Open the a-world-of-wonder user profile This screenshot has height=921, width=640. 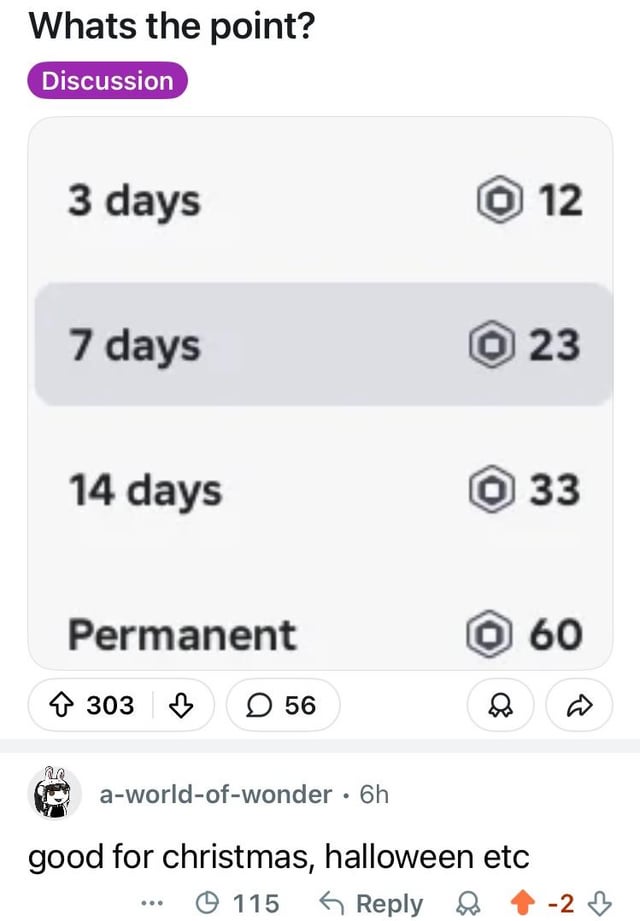215,794
